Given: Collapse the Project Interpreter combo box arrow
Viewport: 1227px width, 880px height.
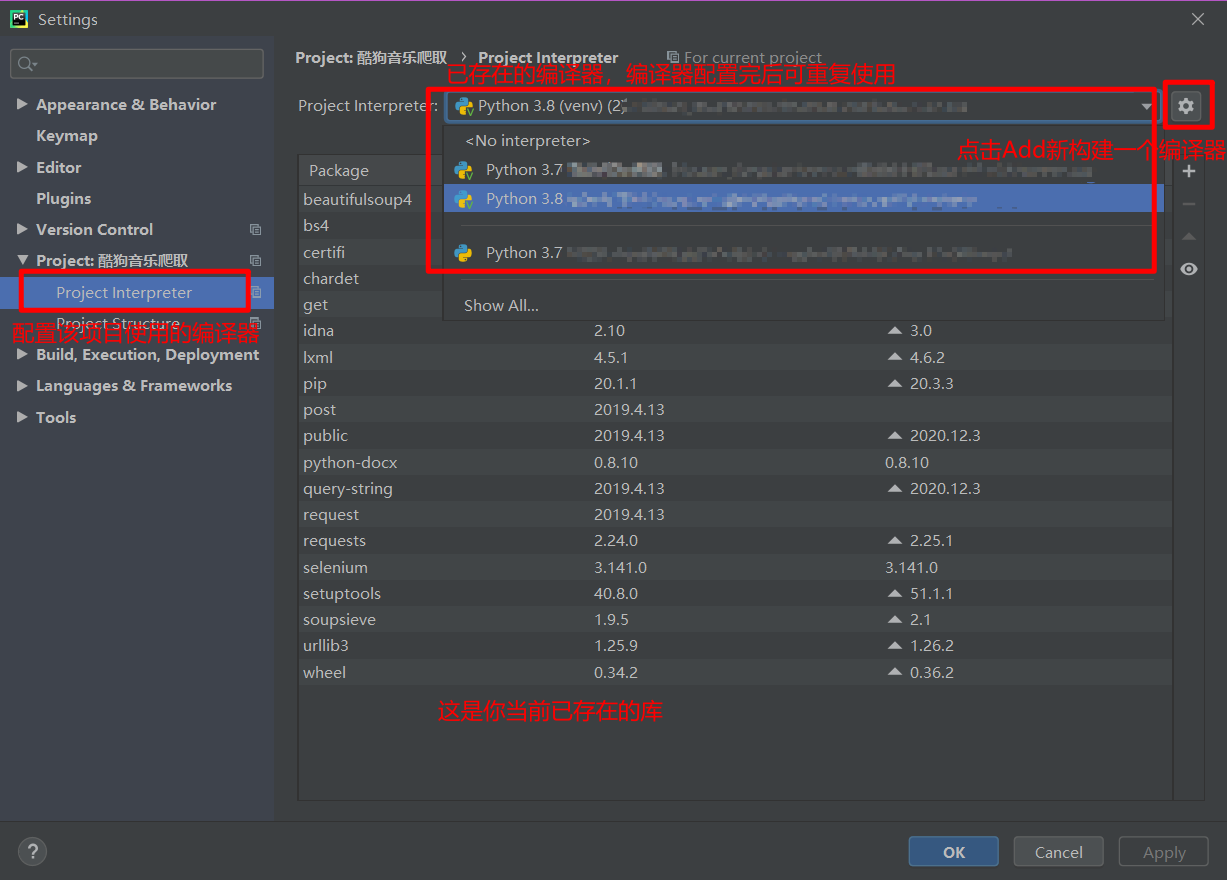Looking at the screenshot, I should 1147,106.
